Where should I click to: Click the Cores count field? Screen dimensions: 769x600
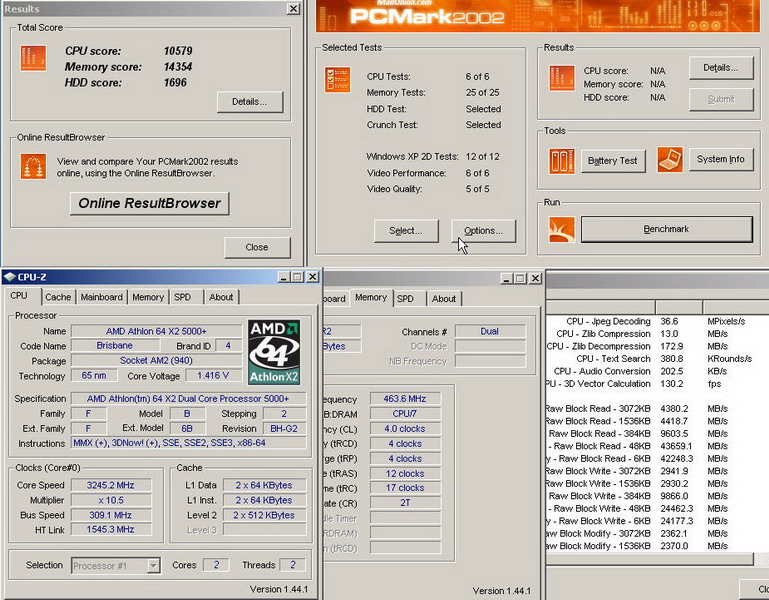[216, 565]
